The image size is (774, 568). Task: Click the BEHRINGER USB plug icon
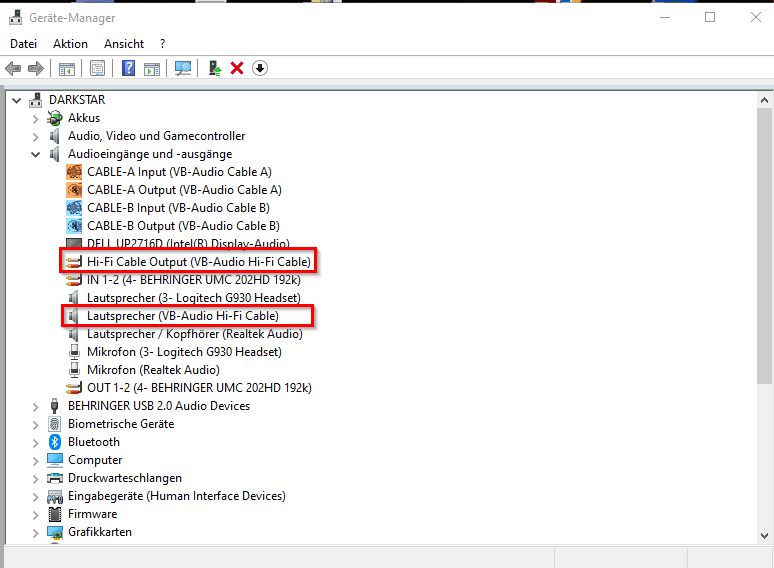[54, 406]
